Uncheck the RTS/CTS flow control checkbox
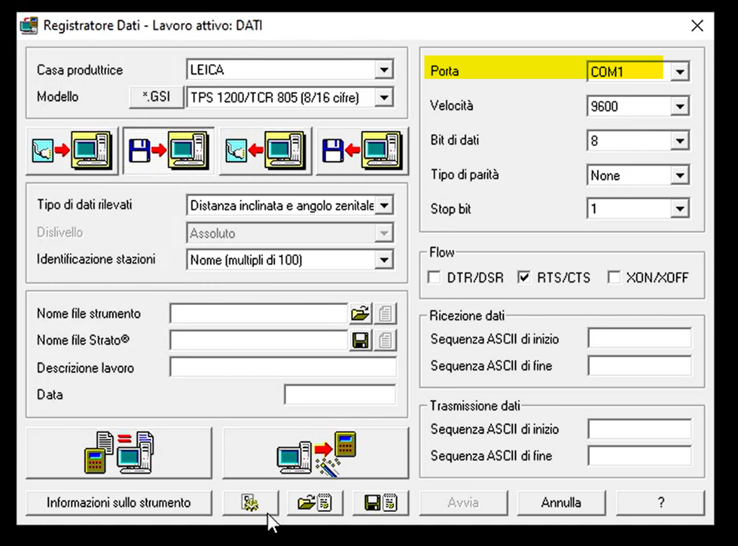 (x=524, y=277)
